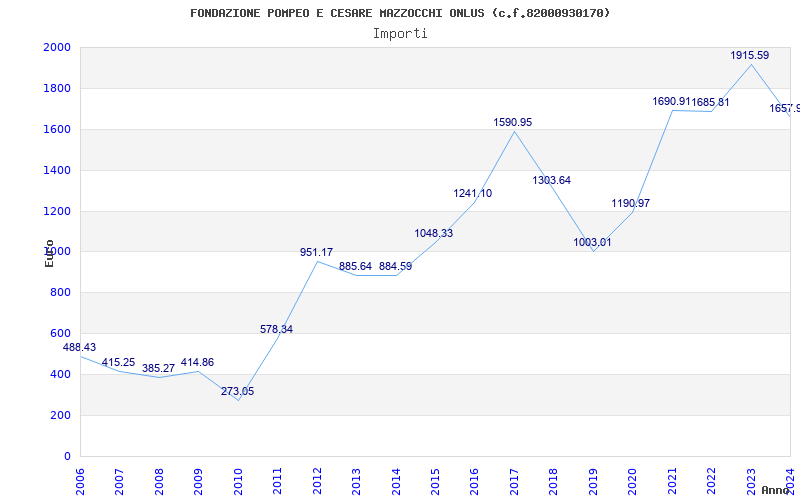Click the 1000 y-axis tick label
800x500 pixels.
pos(57,252)
